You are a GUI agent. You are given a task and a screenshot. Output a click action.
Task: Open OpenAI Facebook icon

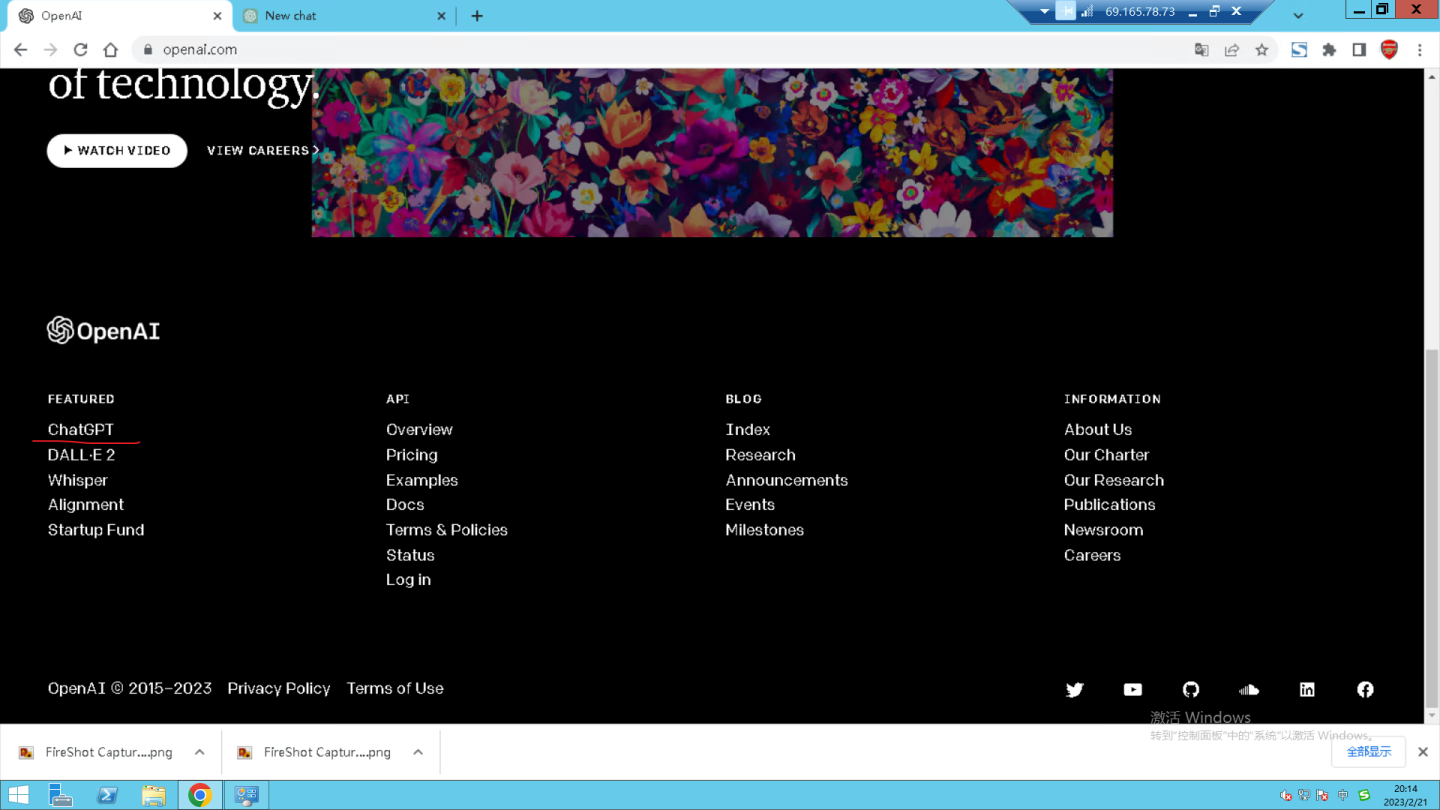click(1365, 689)
